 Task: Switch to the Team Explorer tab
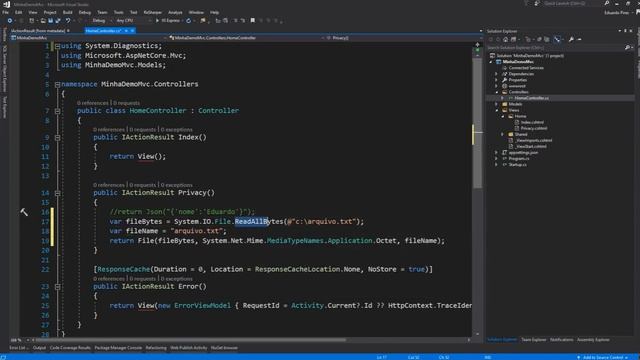[x=533, y=340]
